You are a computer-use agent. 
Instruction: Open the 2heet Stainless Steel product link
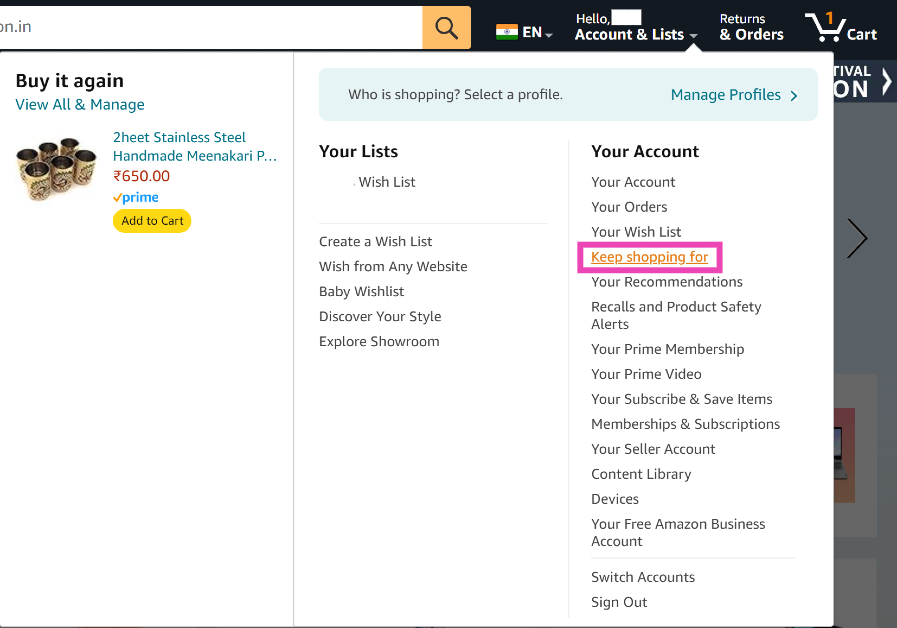coord(194,147)
